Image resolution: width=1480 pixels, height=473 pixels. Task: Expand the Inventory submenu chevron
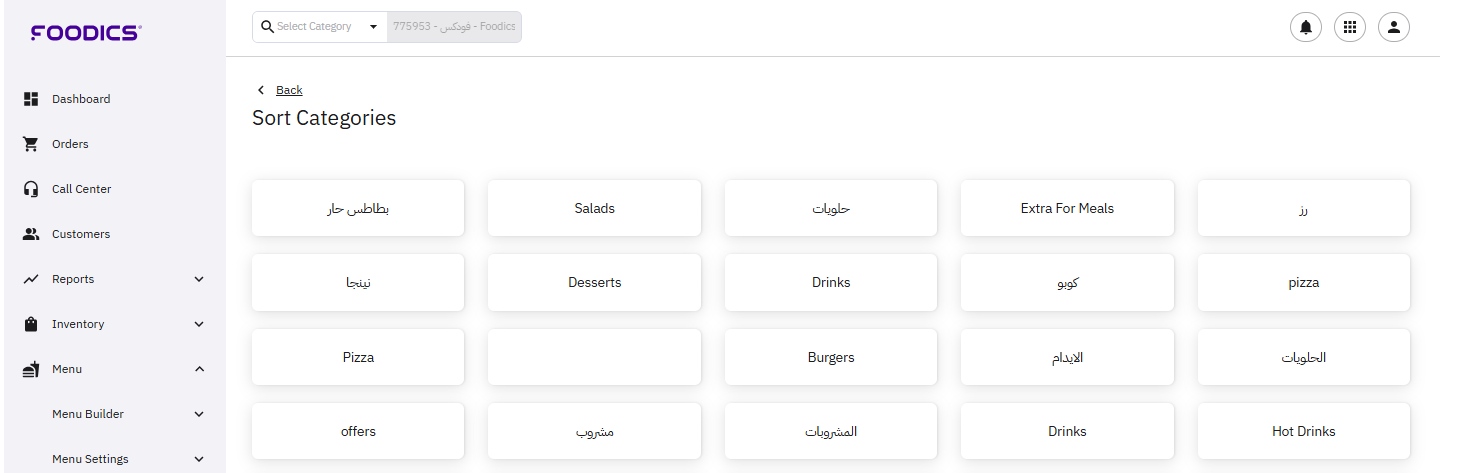click(x=199, y=324)
